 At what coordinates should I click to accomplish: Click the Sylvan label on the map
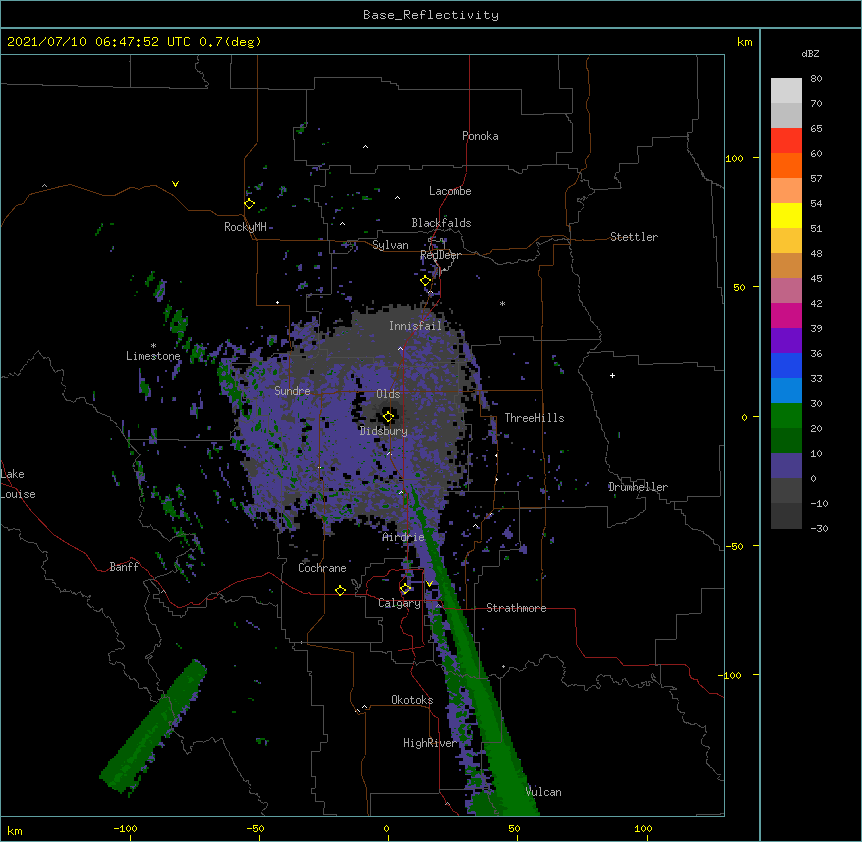390,245
